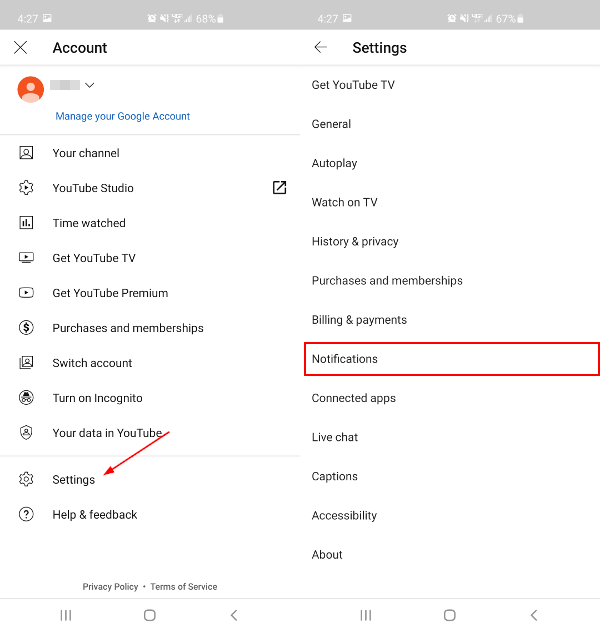
Task: Tap the YouTube Studio gear icon
Action: 26,188
